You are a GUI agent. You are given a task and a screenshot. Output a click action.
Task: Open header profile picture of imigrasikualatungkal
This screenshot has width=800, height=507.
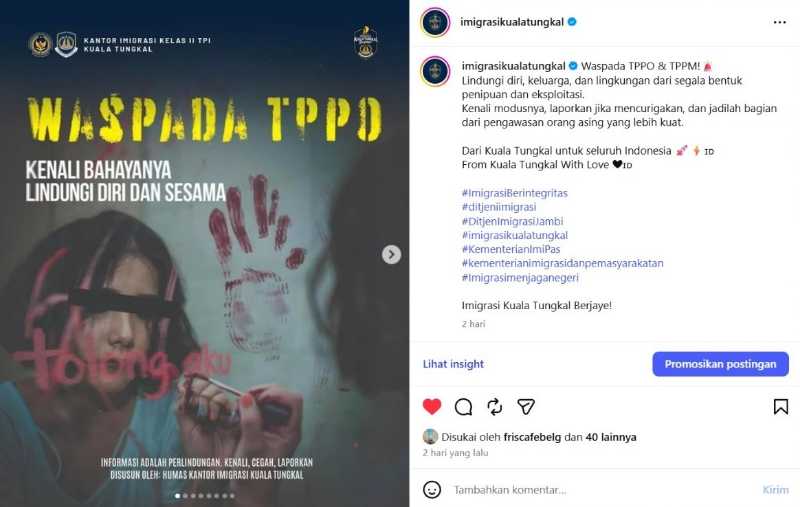point(435,22)
